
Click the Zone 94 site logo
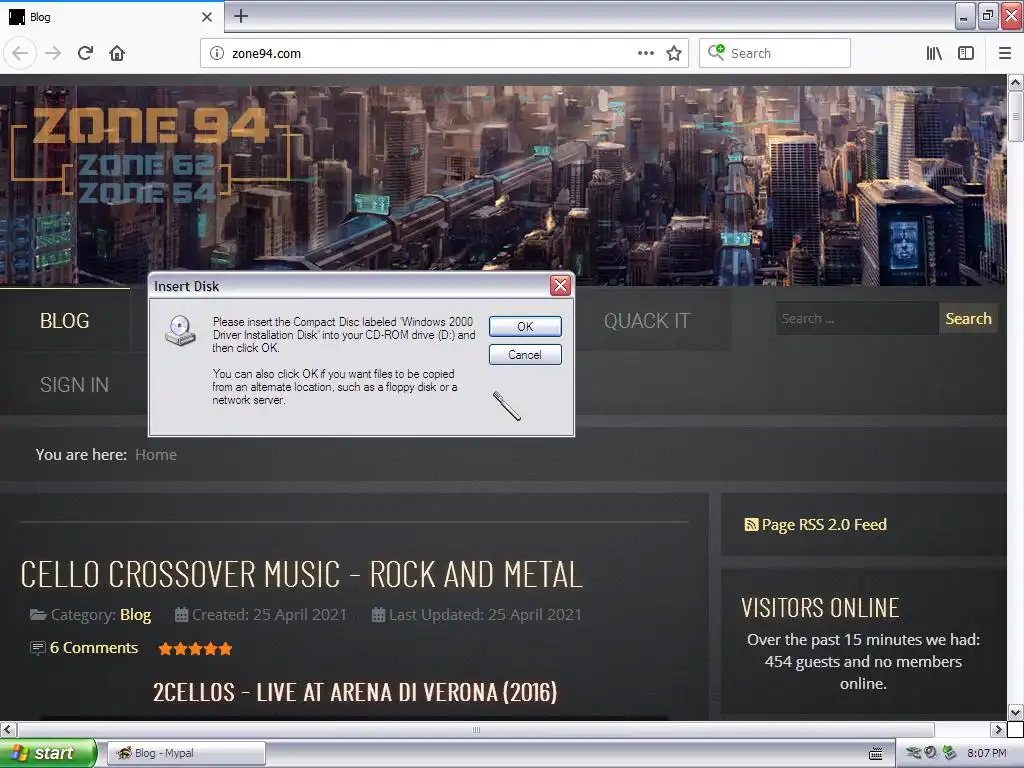click(150, 155)
